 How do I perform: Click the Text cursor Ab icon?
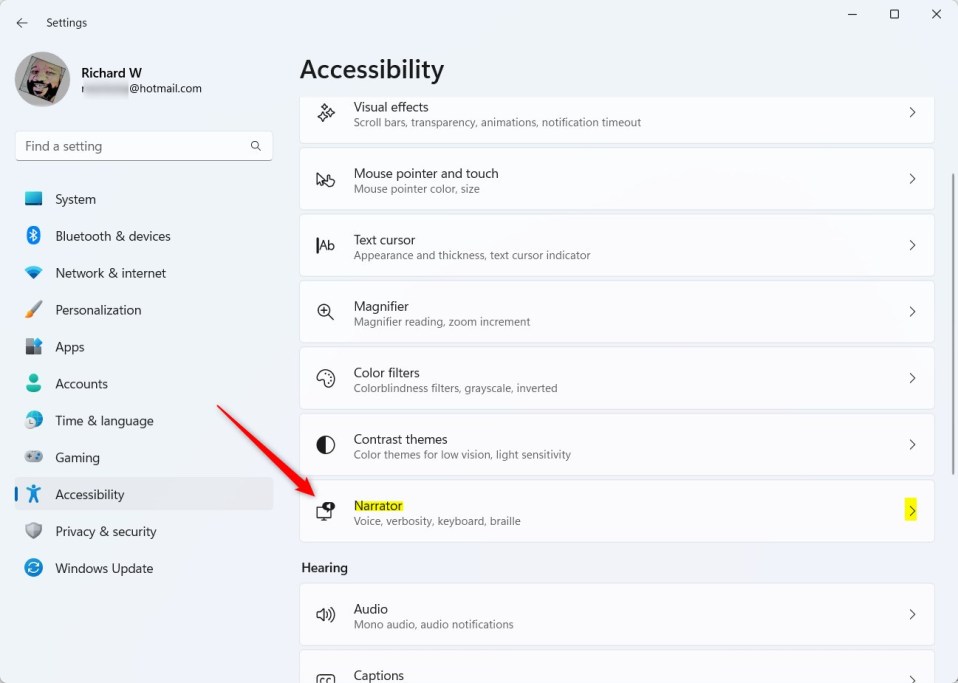coord(326,246)
